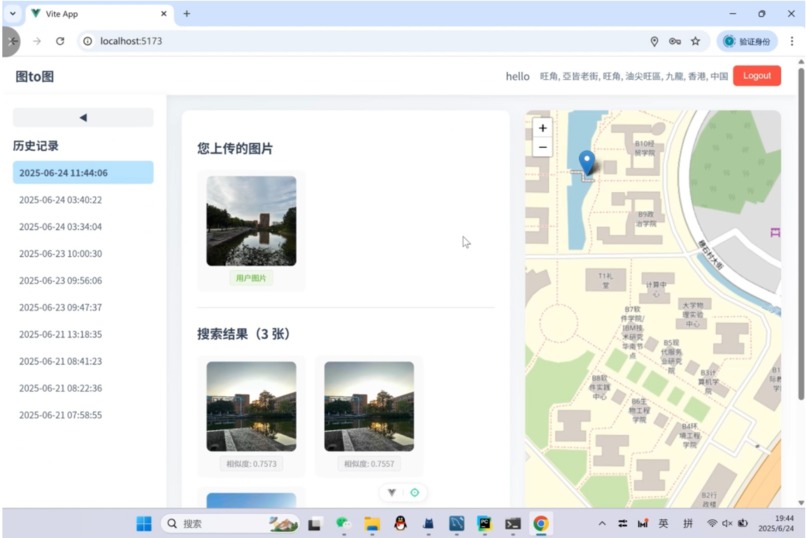The image size is (806, 538).
Task: Click the 验证身份 profile button
Action: (x=747, y=41)
